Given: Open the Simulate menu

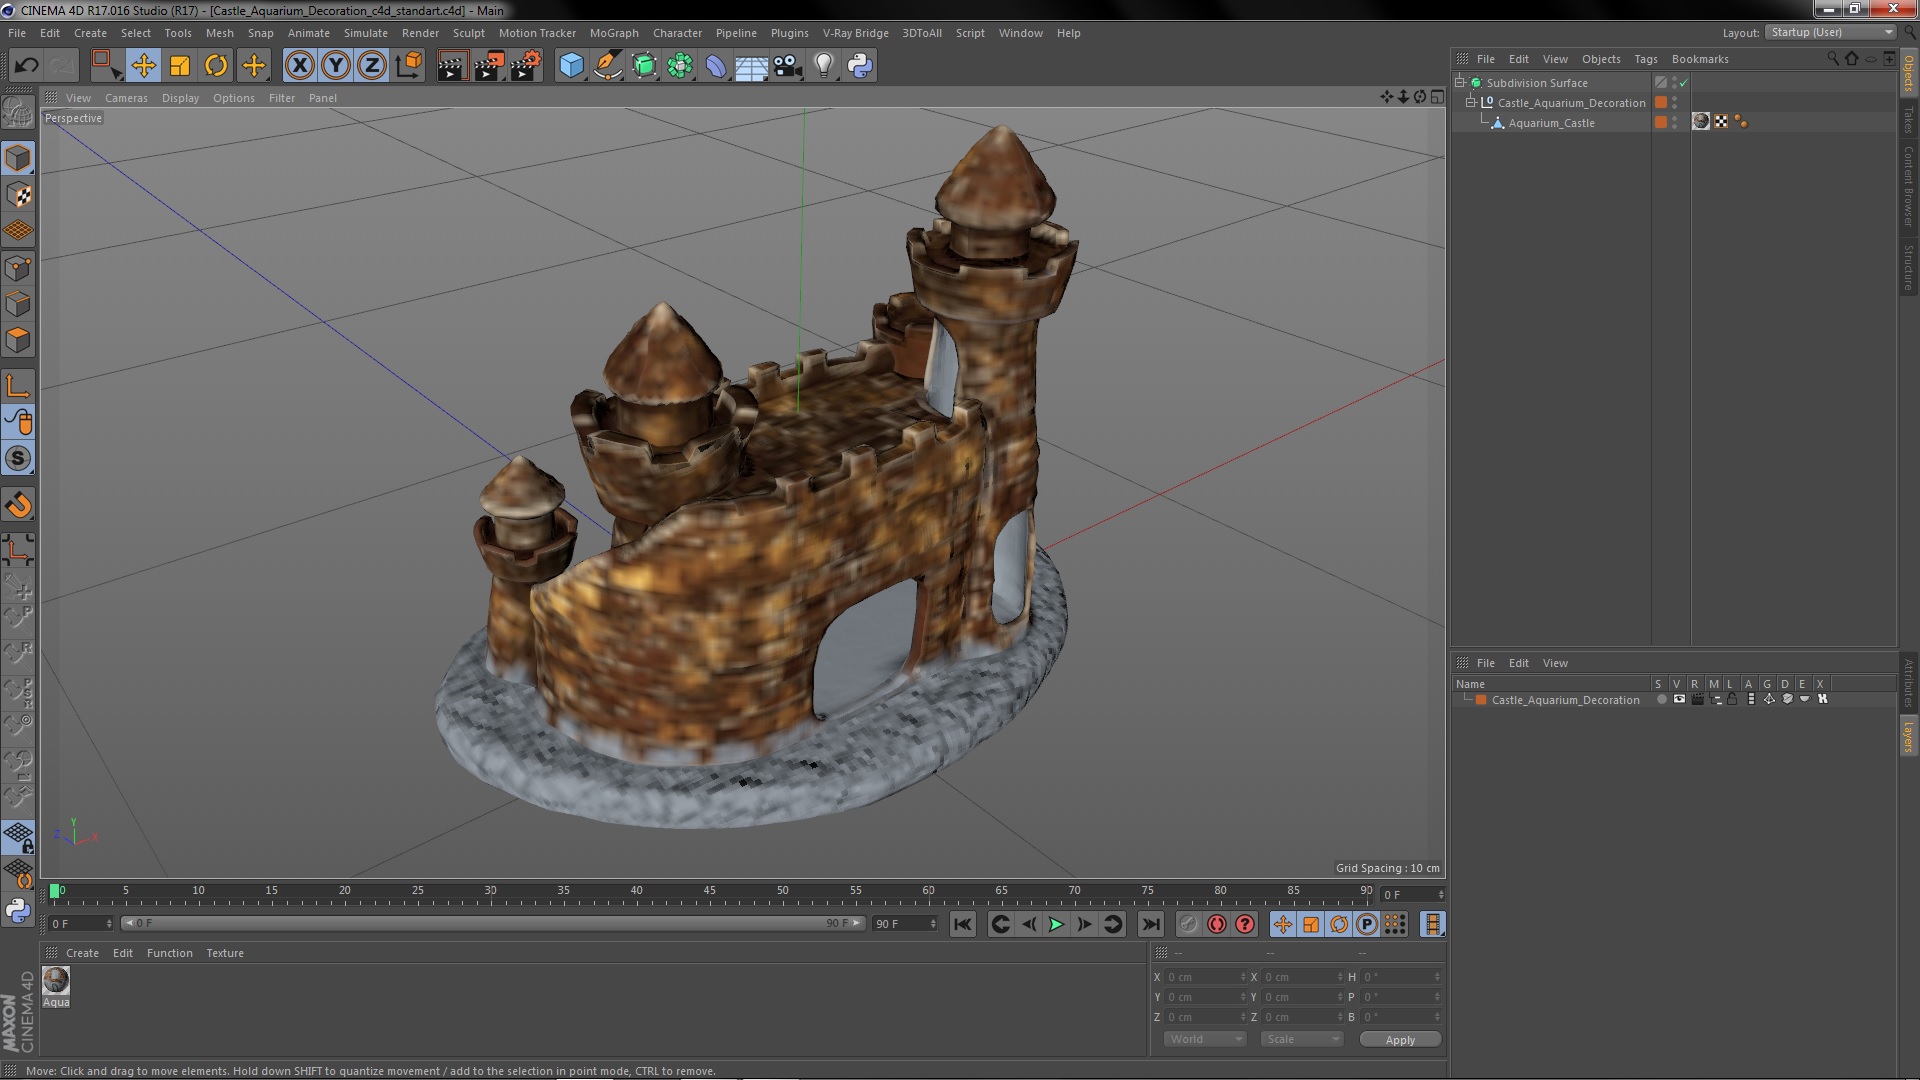Looking at the screenshot, I should click(366, 33).
